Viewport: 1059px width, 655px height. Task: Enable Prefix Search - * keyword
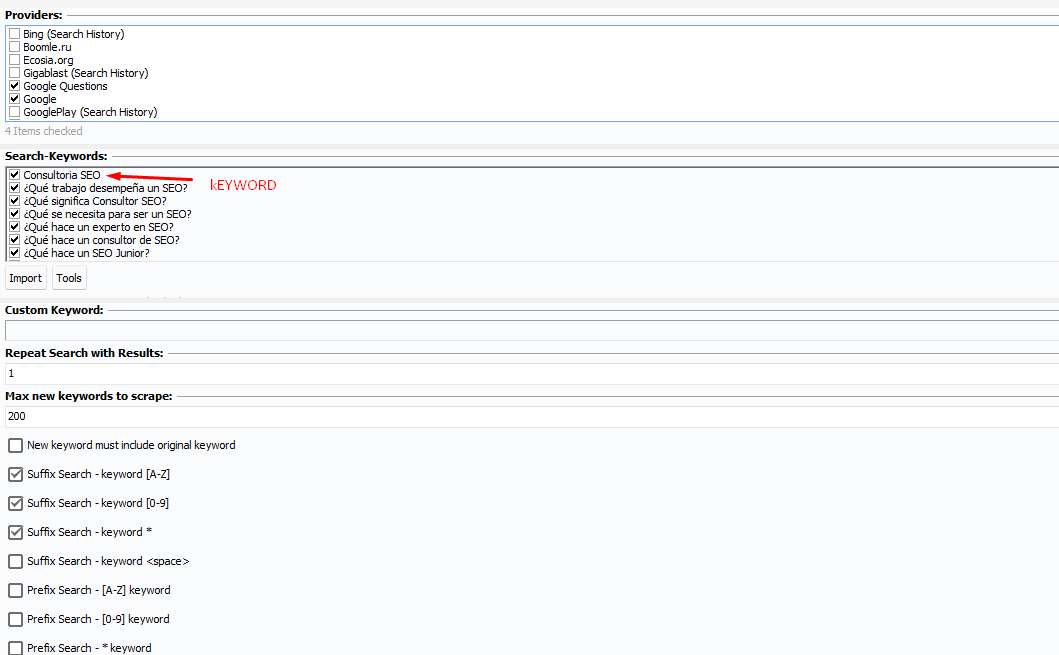[x=16, y=648]
